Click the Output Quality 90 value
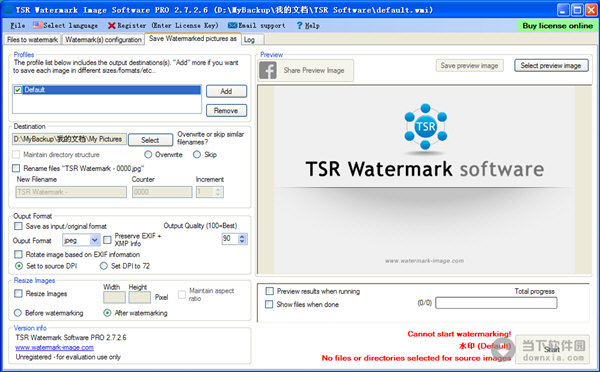The image size is (600, 372). (230, 239)
